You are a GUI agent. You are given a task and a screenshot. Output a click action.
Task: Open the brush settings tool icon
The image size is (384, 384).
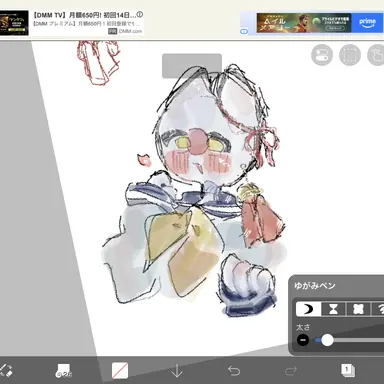coord(63,371)
